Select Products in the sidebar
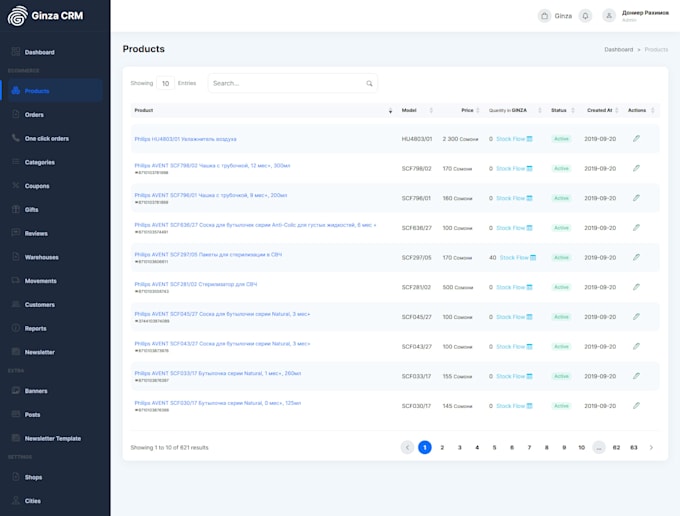This screenshot has height=516, width=680. click(55, 91)
